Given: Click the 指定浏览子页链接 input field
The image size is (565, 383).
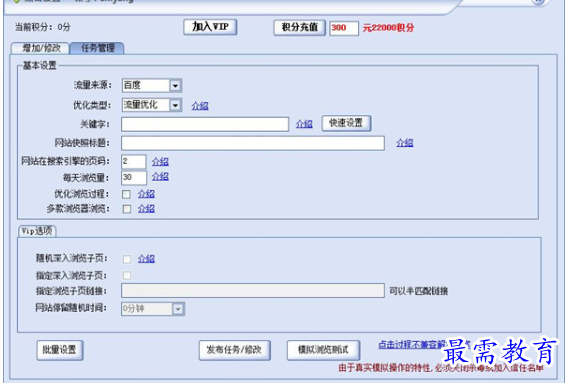Looking at the screenshot, I should (253, 291).
